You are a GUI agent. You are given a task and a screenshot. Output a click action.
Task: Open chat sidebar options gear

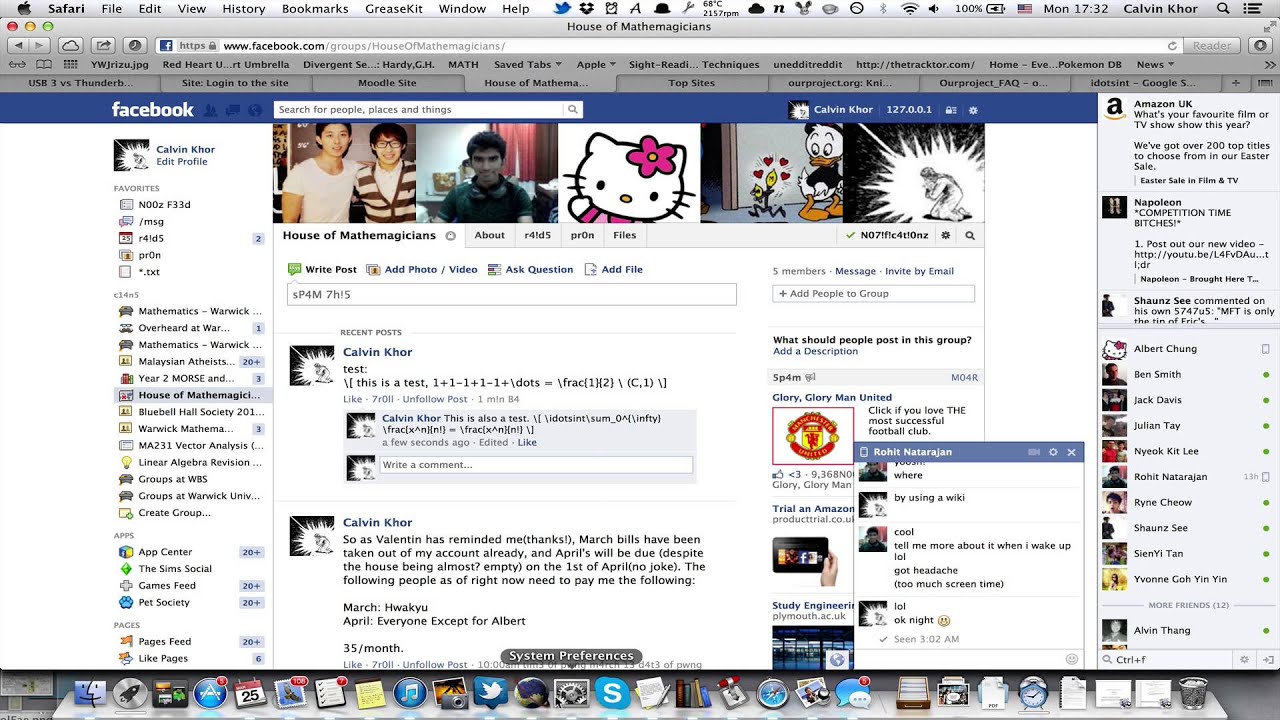tap(1244, 659)
